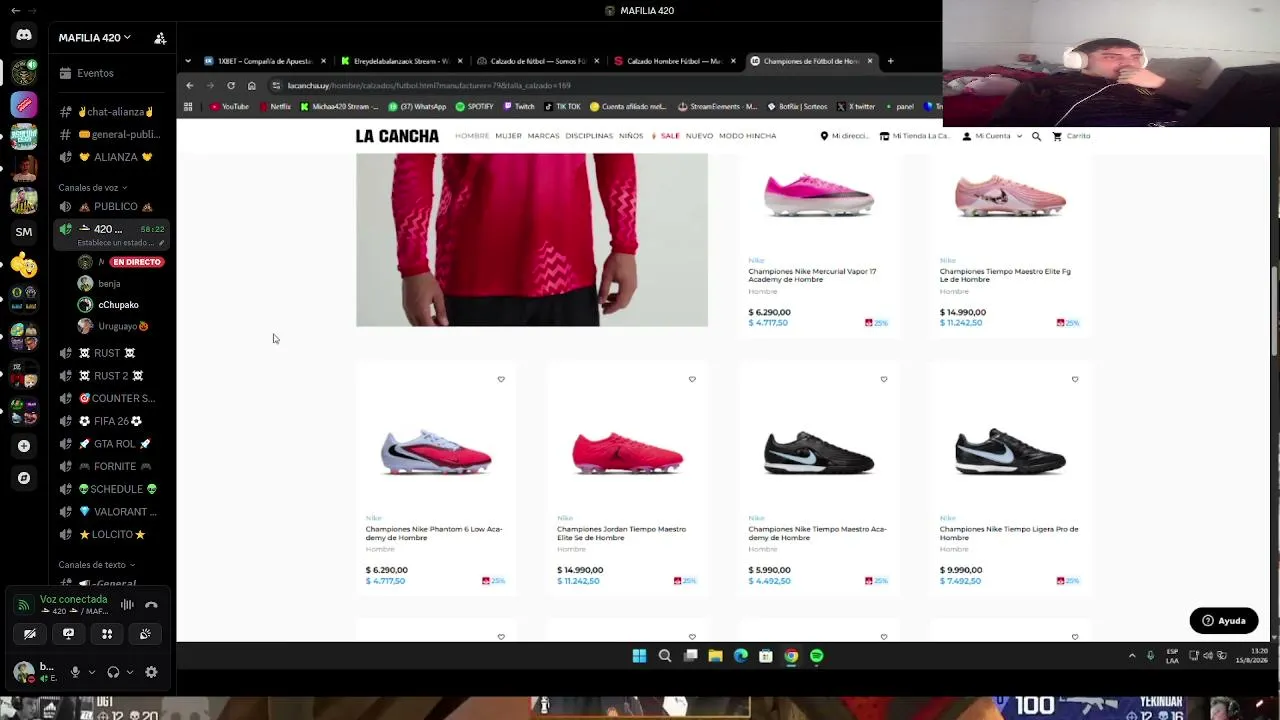Open the browser tab list dropdown

[x=188, y=61]
